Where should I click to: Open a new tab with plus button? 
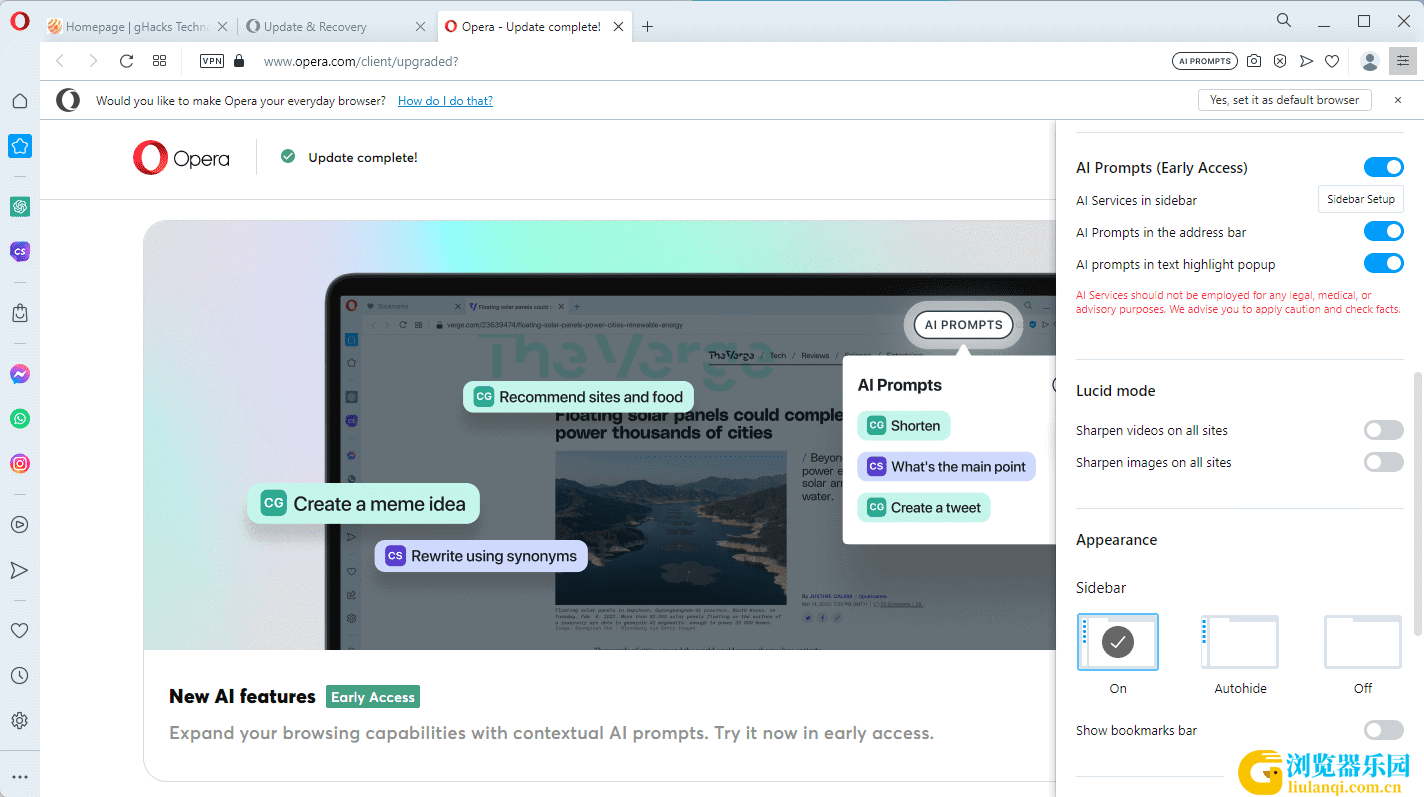pos(647,27)
